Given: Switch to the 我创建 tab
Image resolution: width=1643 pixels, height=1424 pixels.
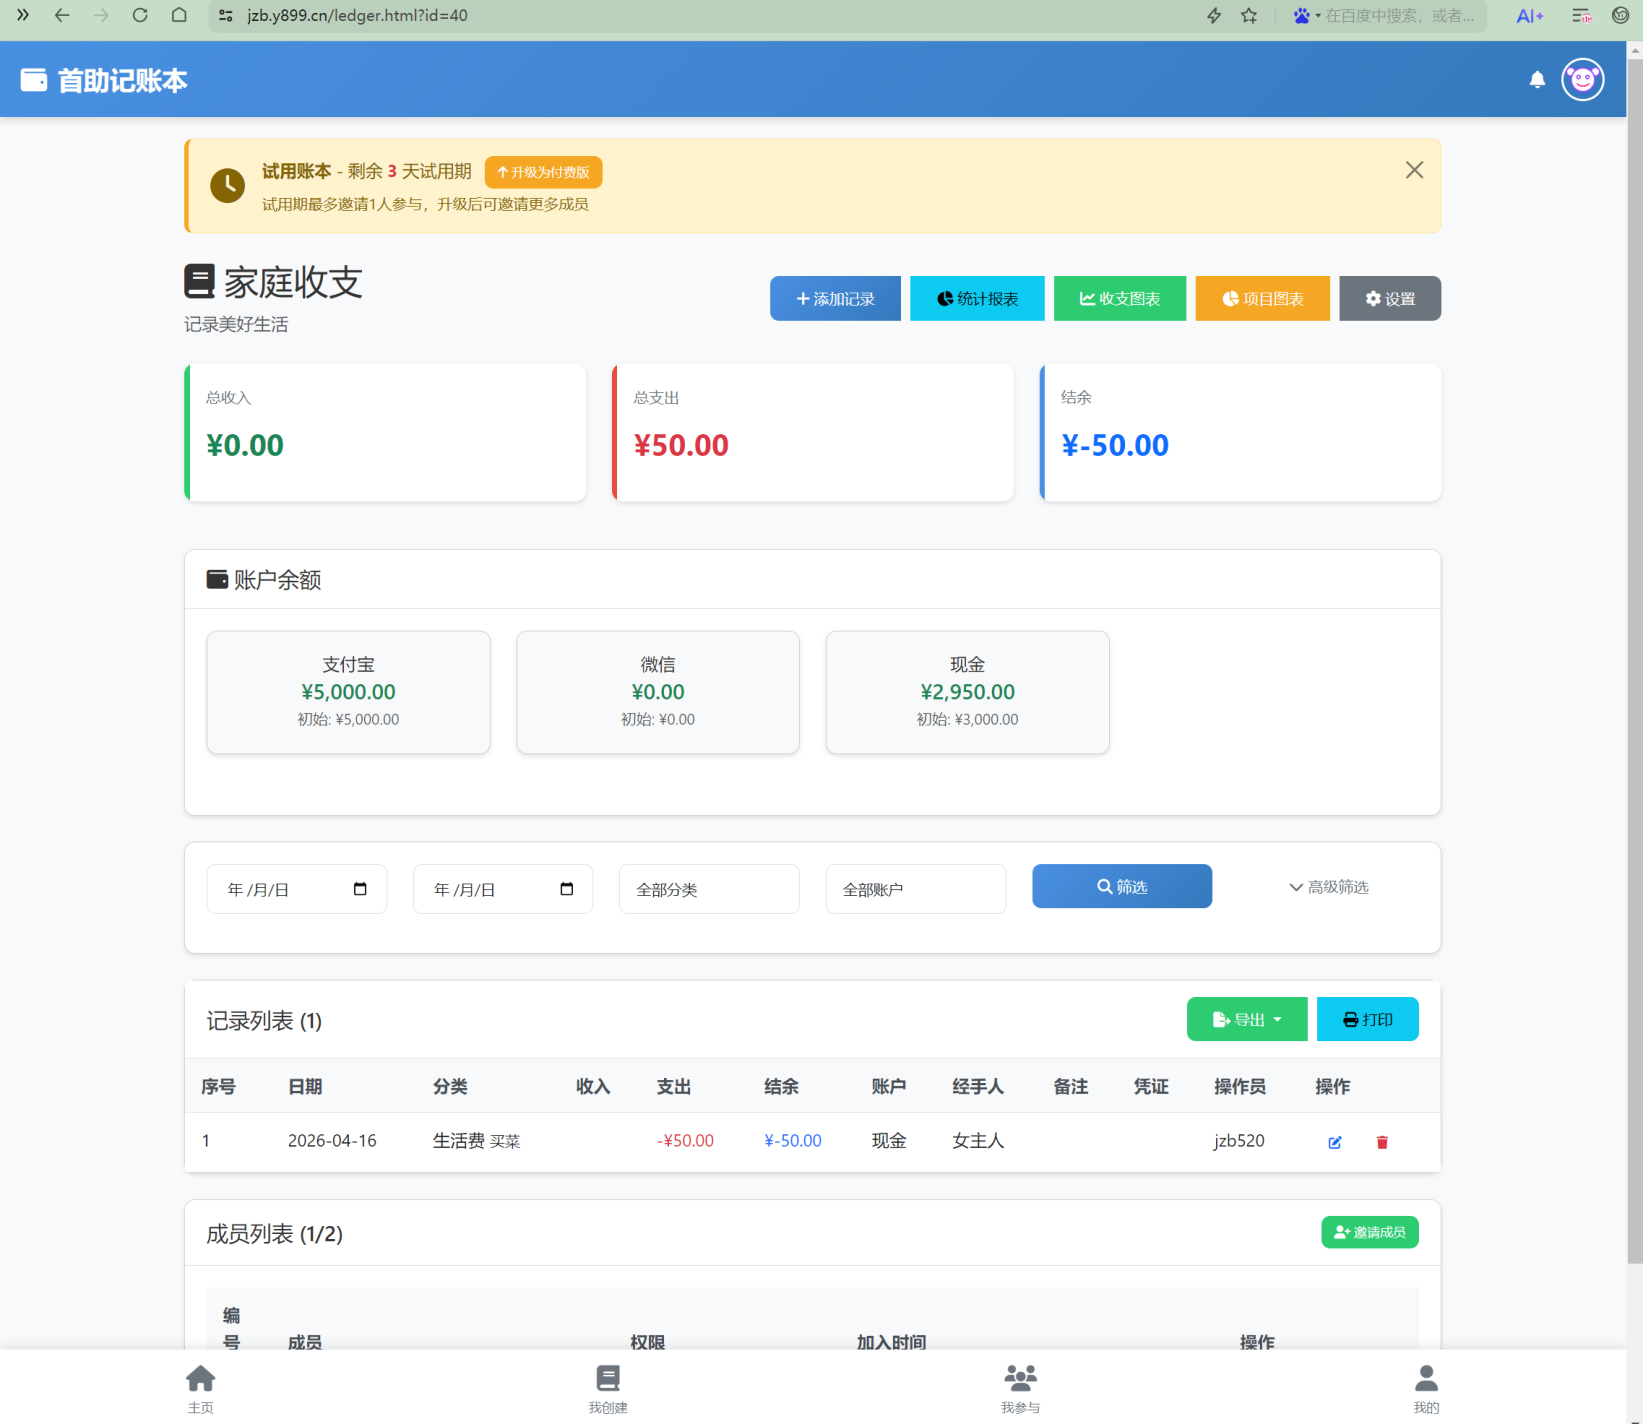Looking at the screenshot, I should tap(607, 1388).
